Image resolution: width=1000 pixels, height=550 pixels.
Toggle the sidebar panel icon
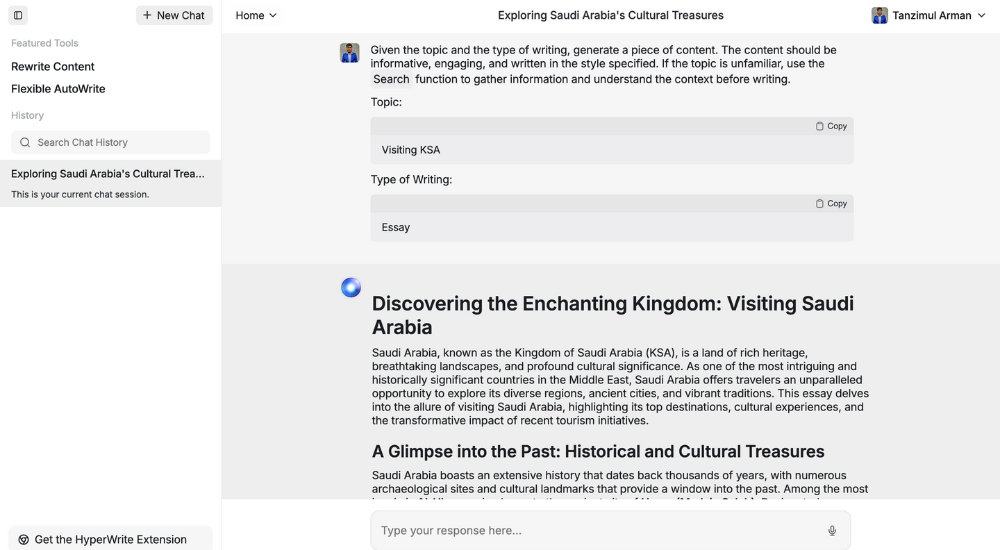point(18,15)
